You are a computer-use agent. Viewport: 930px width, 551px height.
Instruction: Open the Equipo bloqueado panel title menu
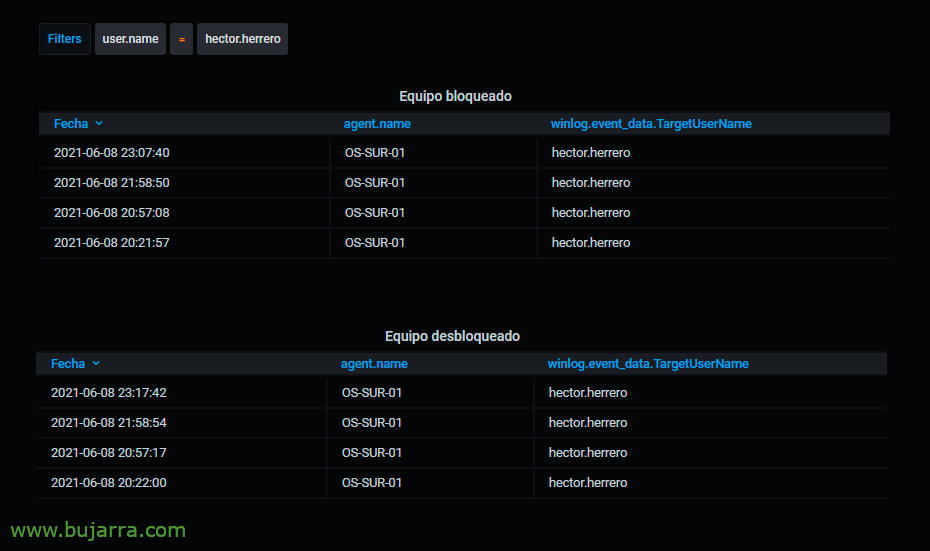pyautogui.click(x=456, y=96)
